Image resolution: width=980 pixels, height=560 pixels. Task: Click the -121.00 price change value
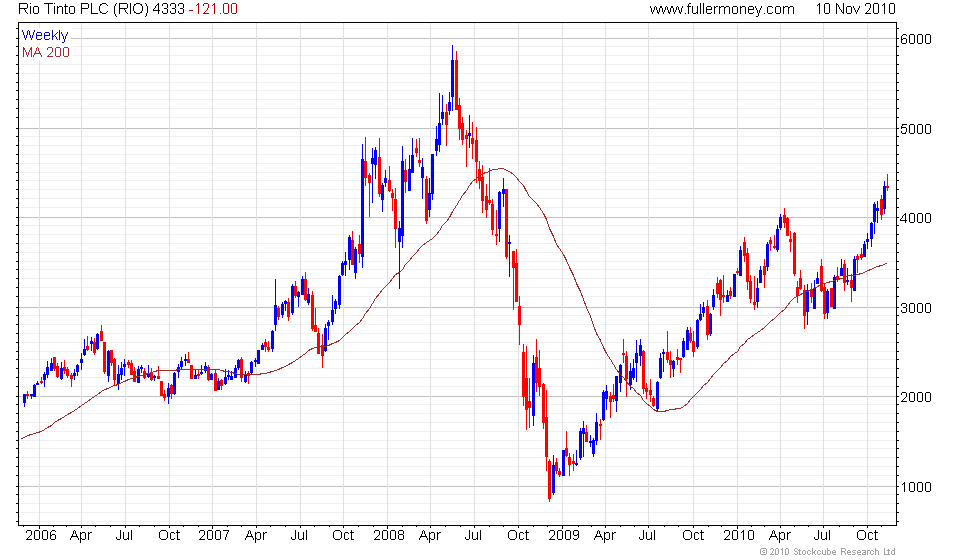point(213,9)
